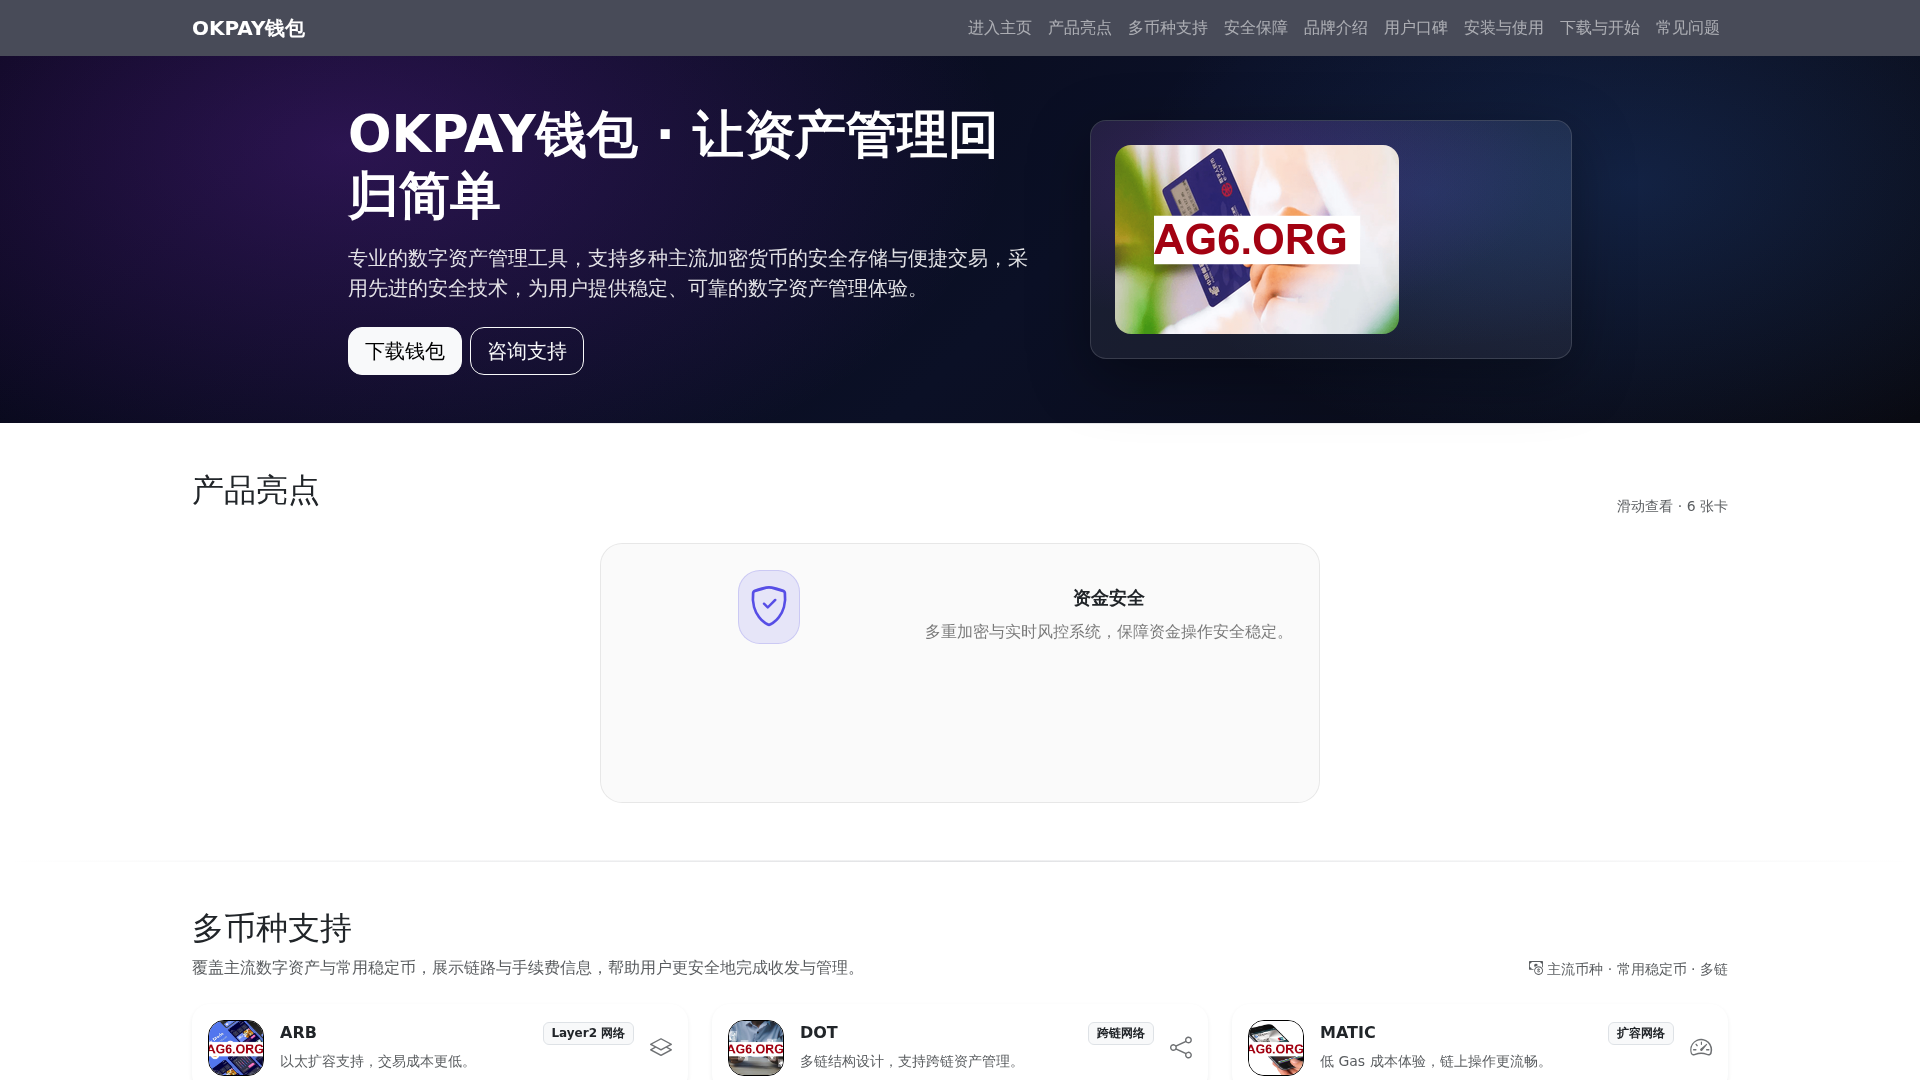1920x1080 pixels.
Task: Click the AG6.ORG hero card image
Action: pos(1257,239)
